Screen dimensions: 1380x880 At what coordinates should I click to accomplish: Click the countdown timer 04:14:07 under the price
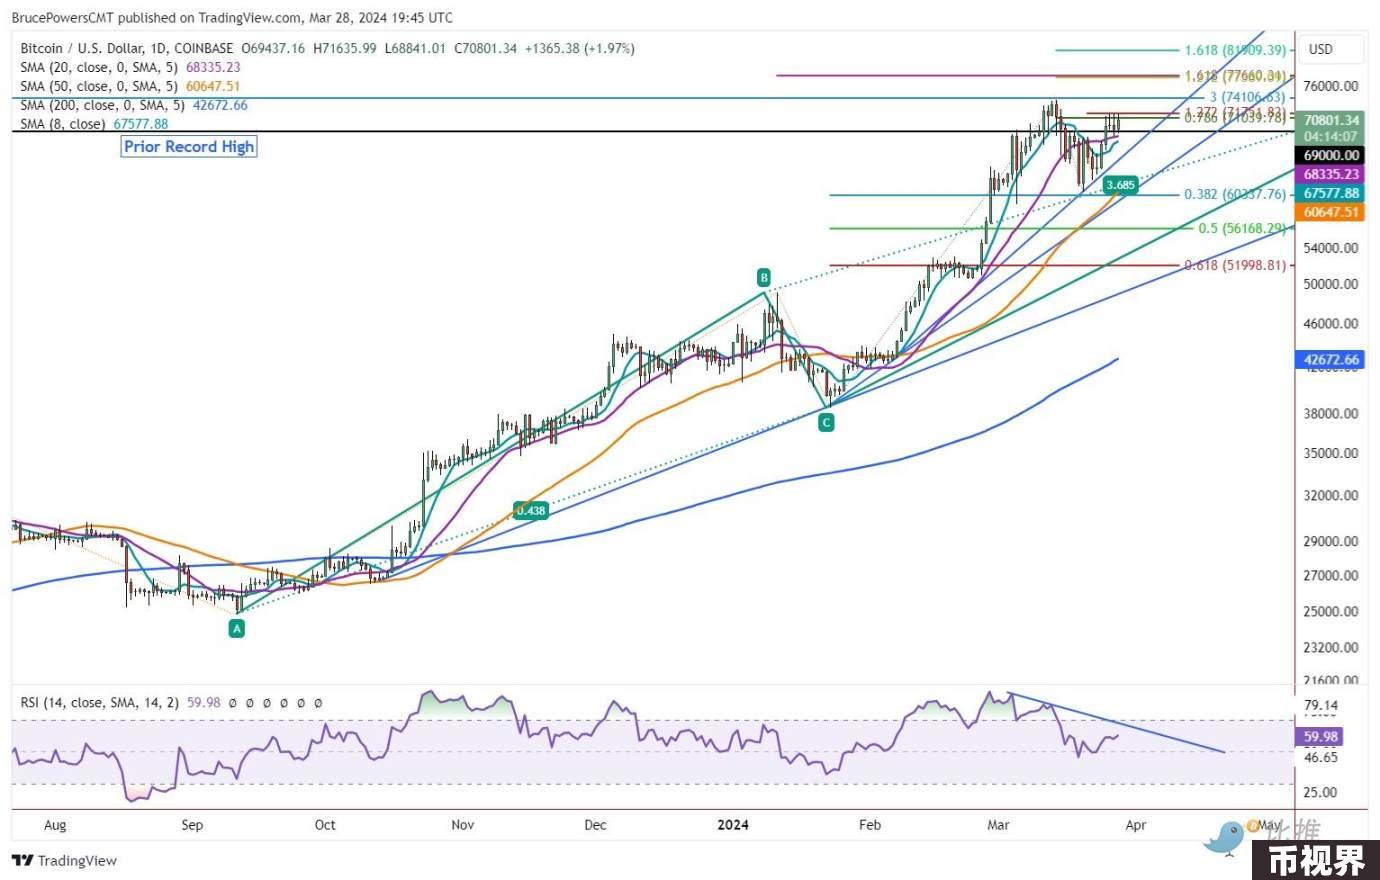(x=1332, y=137)
